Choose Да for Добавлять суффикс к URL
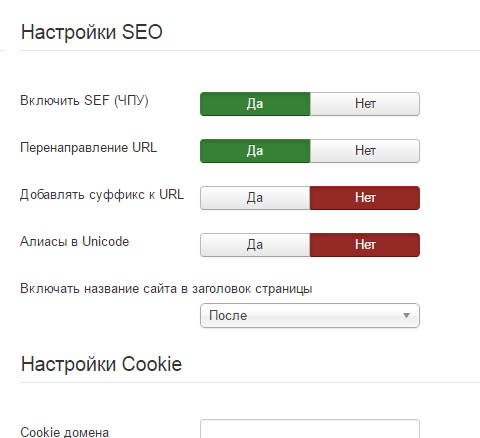Viewport: 480px width, 438px height. tap(255, 198)
